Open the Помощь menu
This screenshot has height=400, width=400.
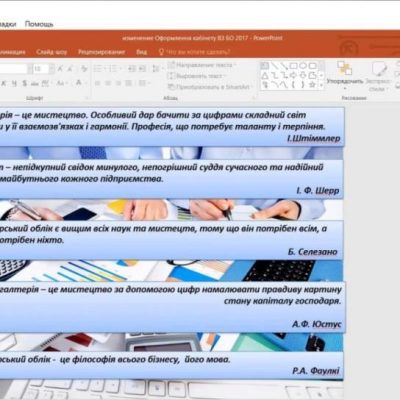pyautogui.click(x=39, y=24)
